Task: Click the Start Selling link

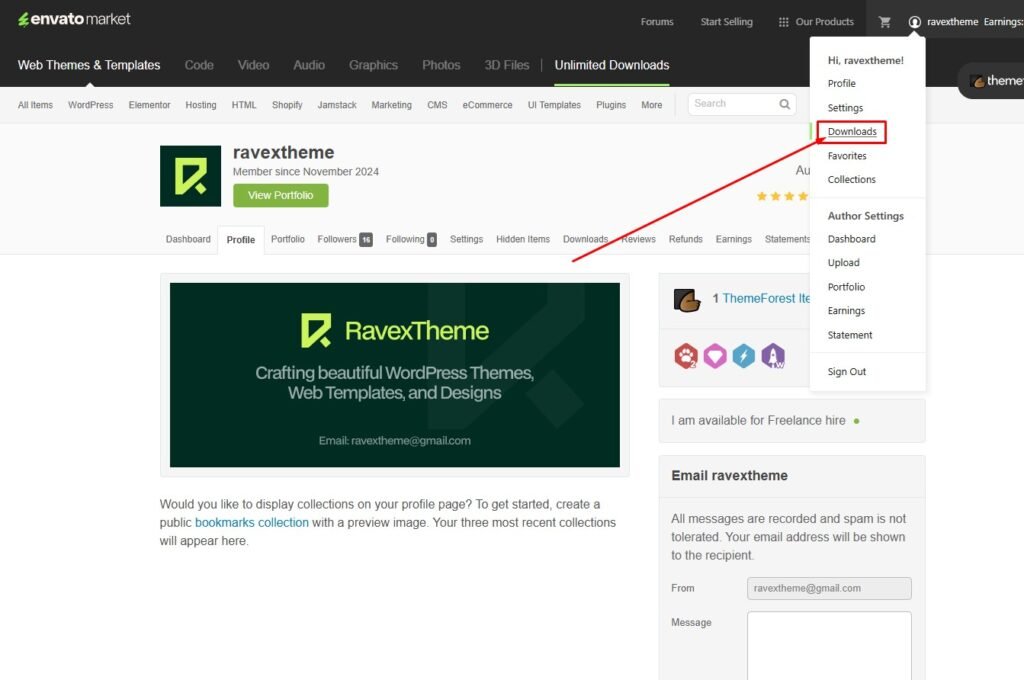Action: tap(726, 22)
